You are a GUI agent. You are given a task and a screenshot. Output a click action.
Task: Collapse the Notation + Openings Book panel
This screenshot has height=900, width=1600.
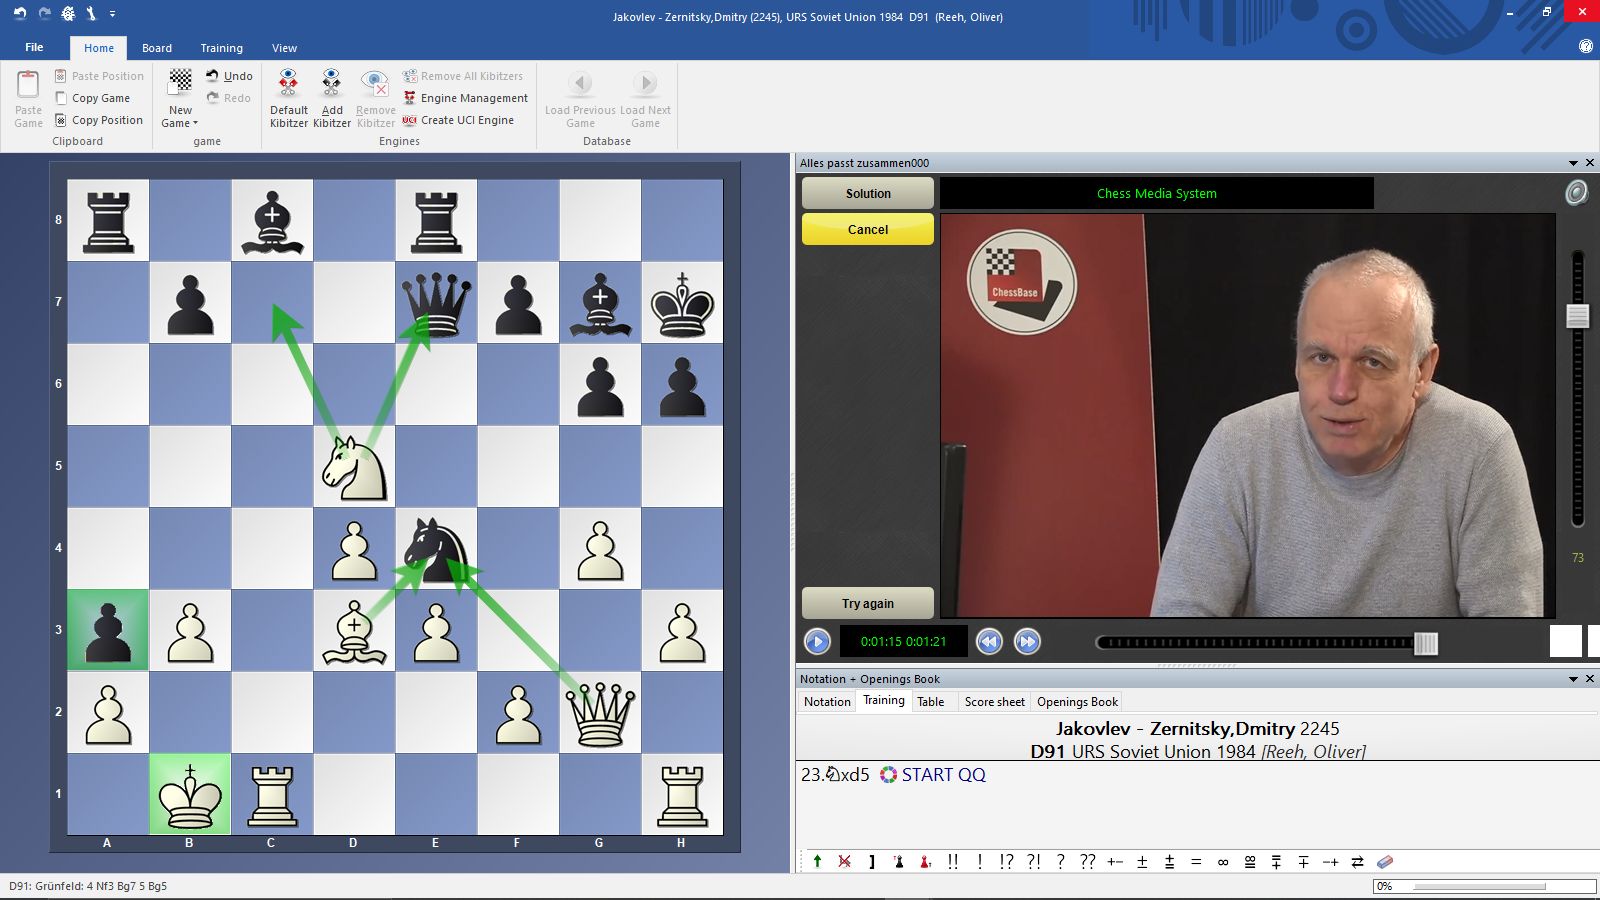(x=1574, y=678)
